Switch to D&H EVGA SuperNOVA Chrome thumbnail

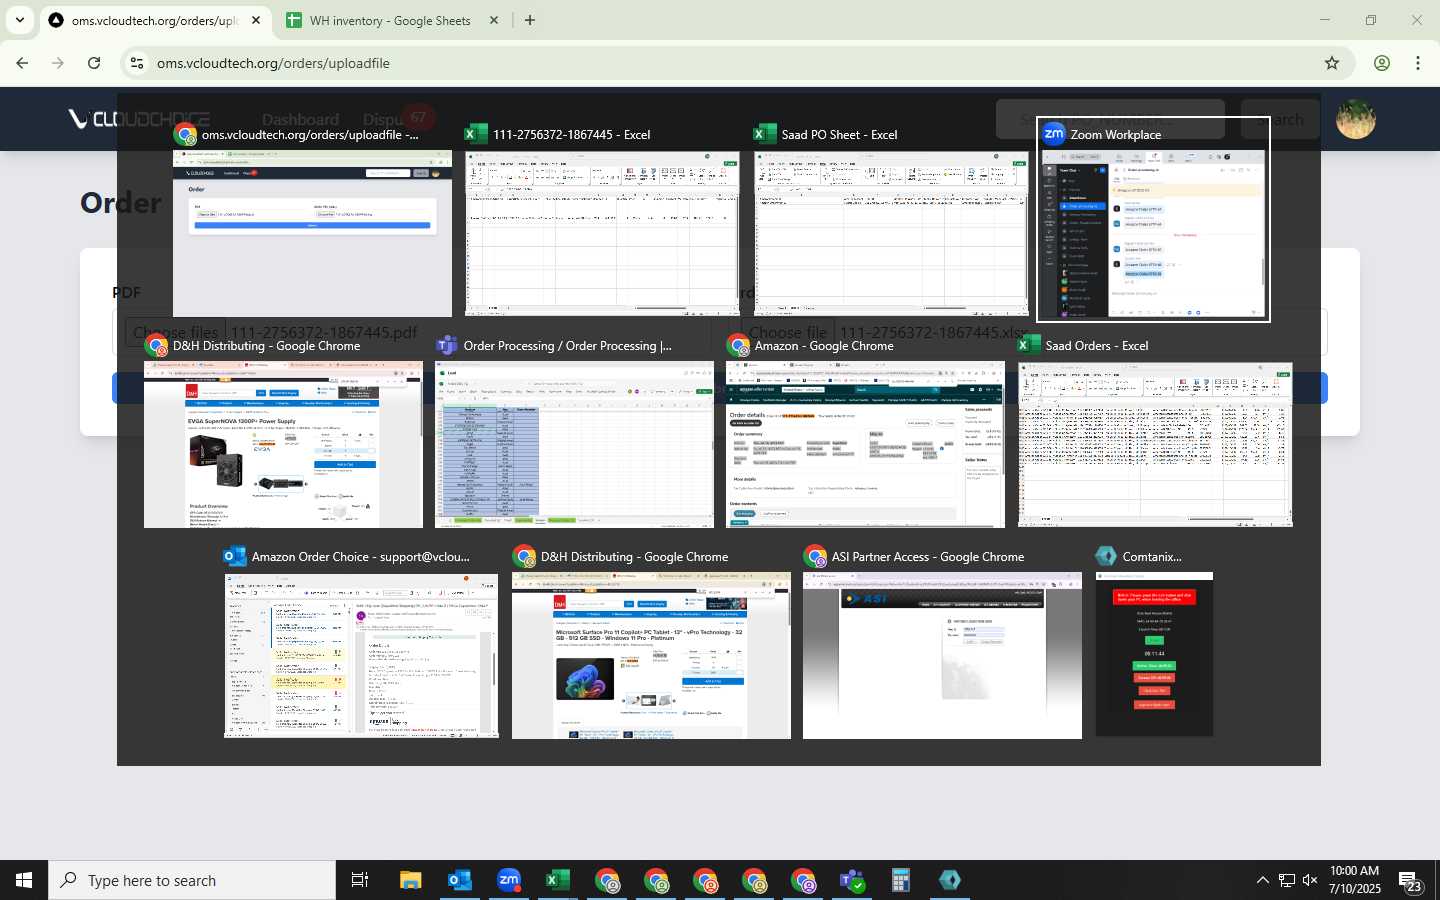click(x=283, y=445)
